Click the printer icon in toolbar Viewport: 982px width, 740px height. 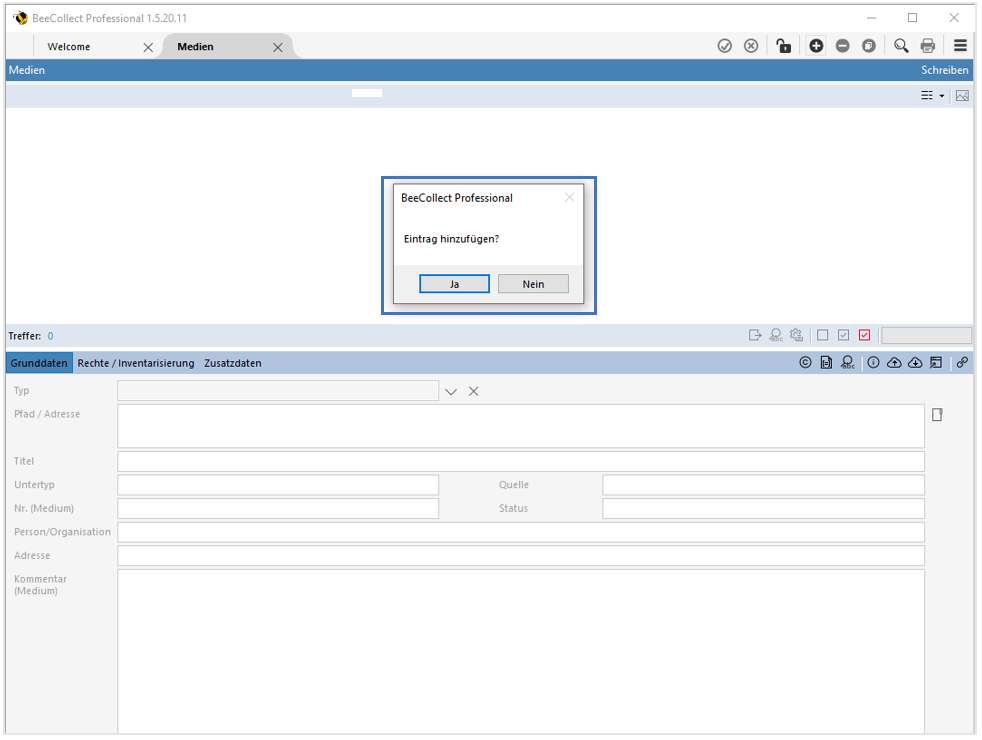coord(928,46)
